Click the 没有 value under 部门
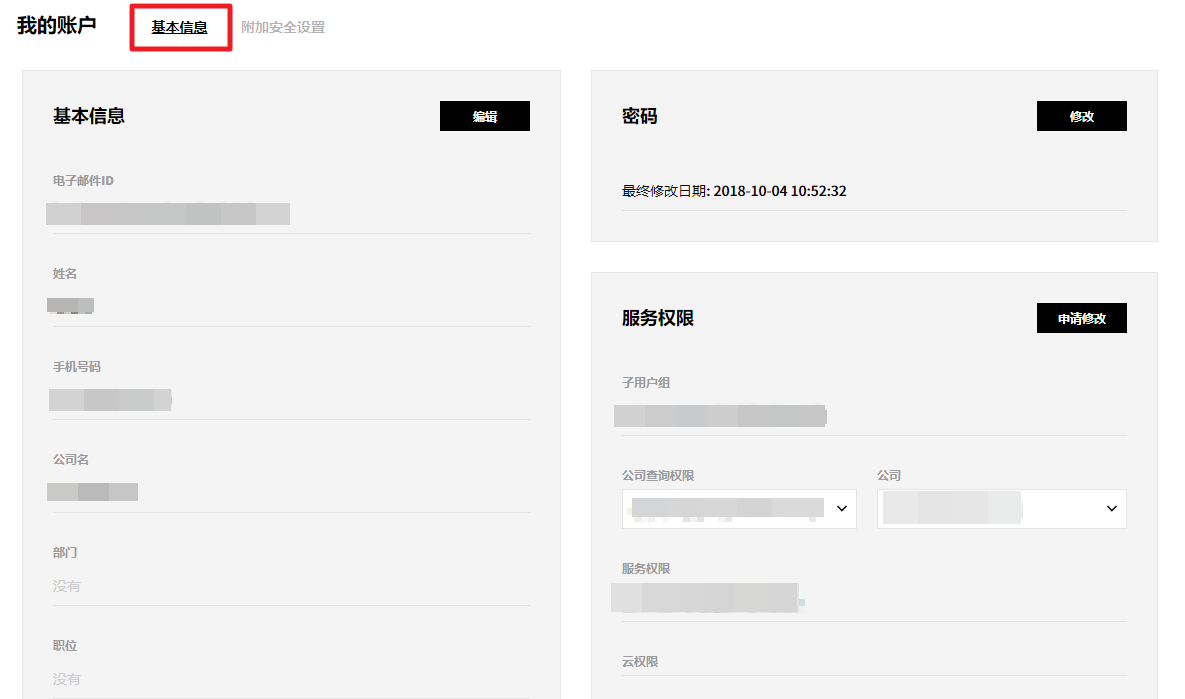This screenshot has height=699, width=1185. (x=67, y=586)
